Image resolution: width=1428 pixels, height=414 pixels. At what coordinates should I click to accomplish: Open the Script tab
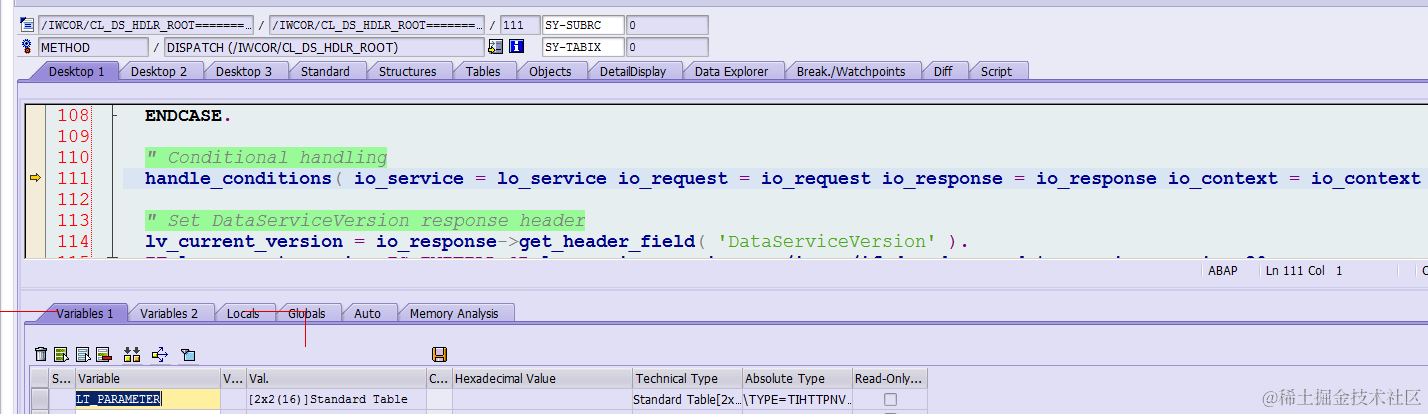point(996,71)
